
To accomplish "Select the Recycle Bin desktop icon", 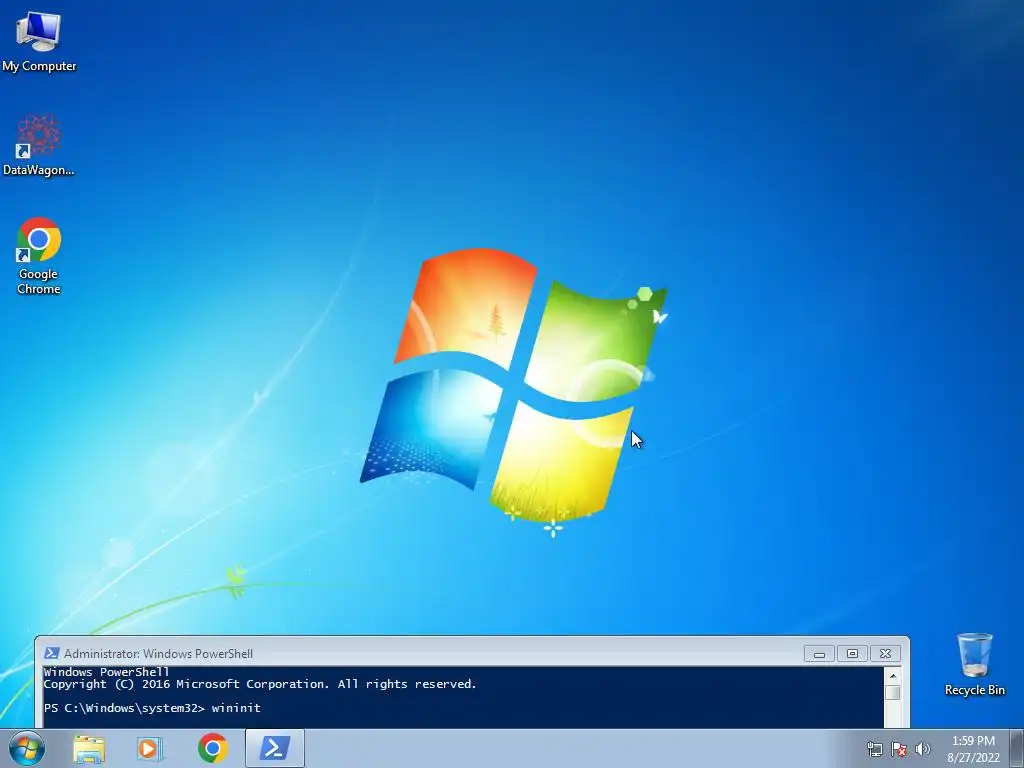I will (x=974, y=664).
